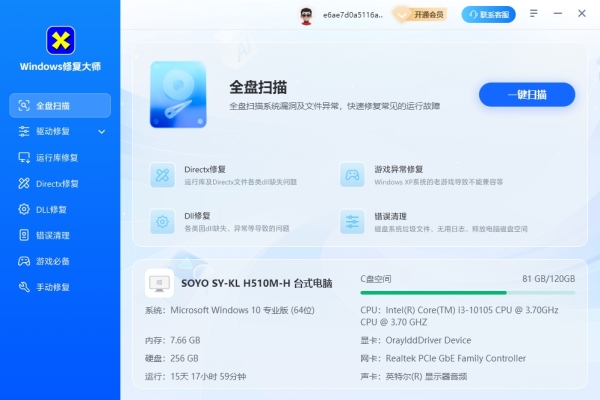Screen dimensions: 600x400
Task: Open 错误清理 in the sidebar
Action: tap(60, 235)
